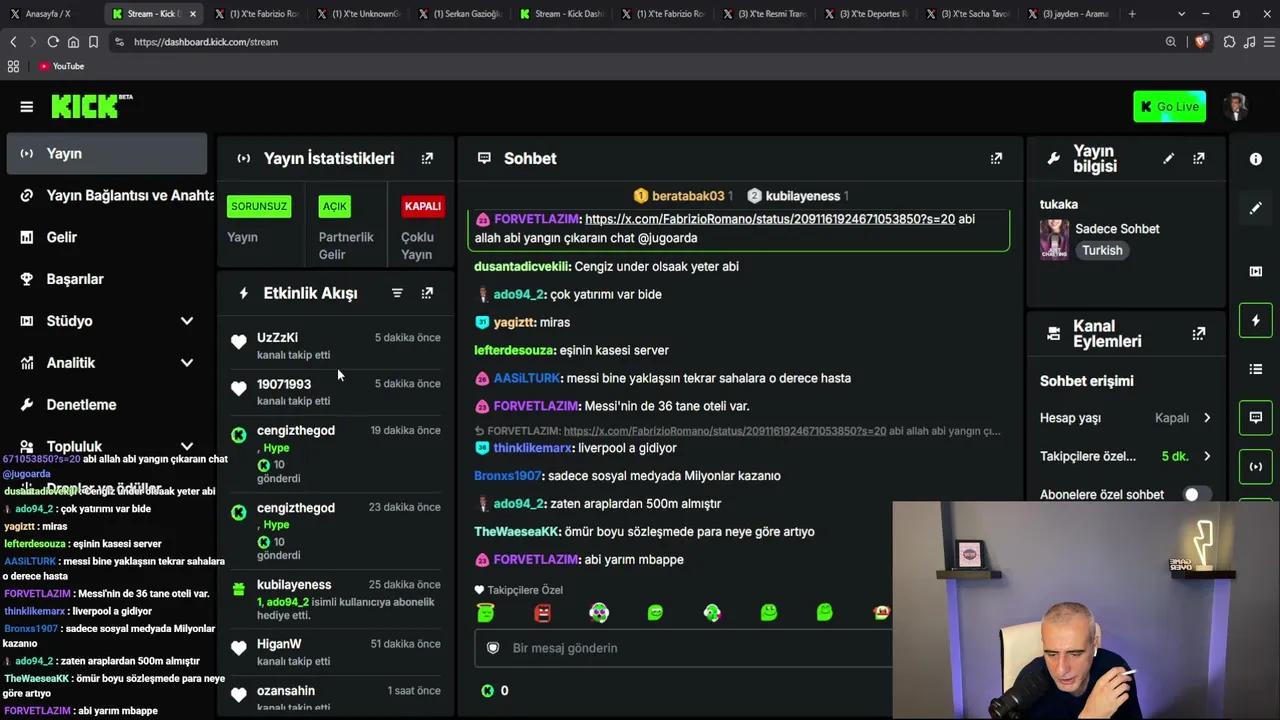Pop out the Sohbet chat panel

point(996,158)
